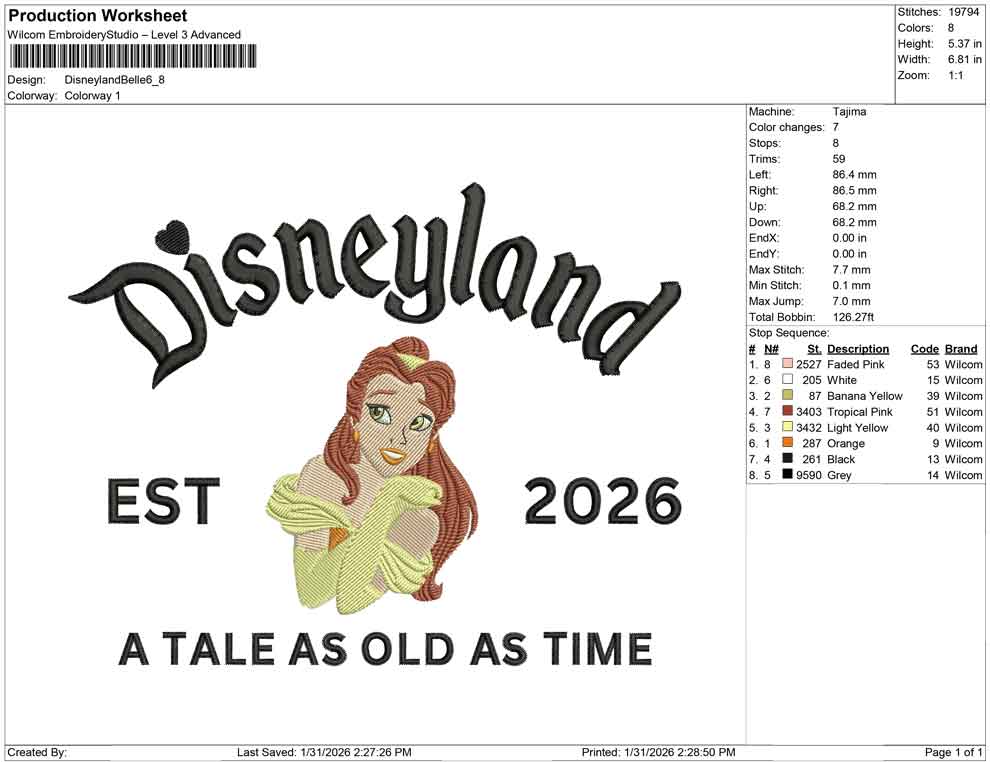The width and height of the screenshot is (990, 762).
Task: Click the Colors value '8' in header
Action: [951, 28]
